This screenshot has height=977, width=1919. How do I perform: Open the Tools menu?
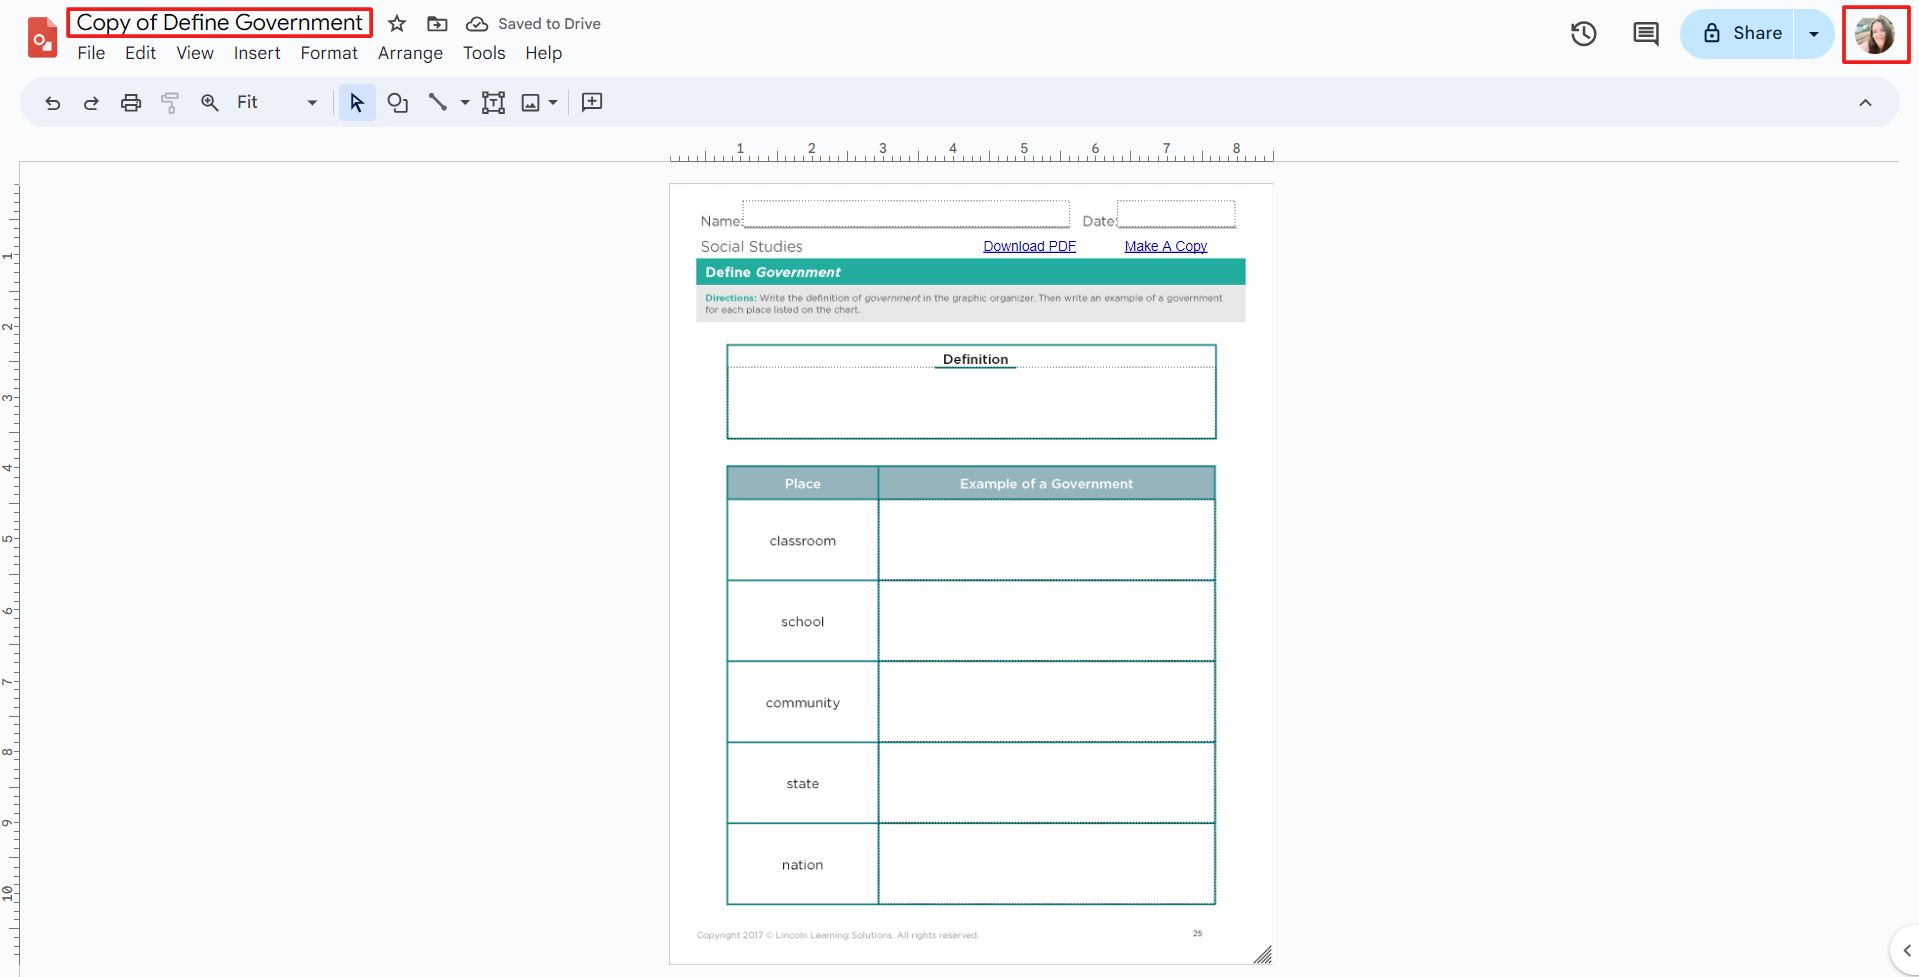pos(484,53)
